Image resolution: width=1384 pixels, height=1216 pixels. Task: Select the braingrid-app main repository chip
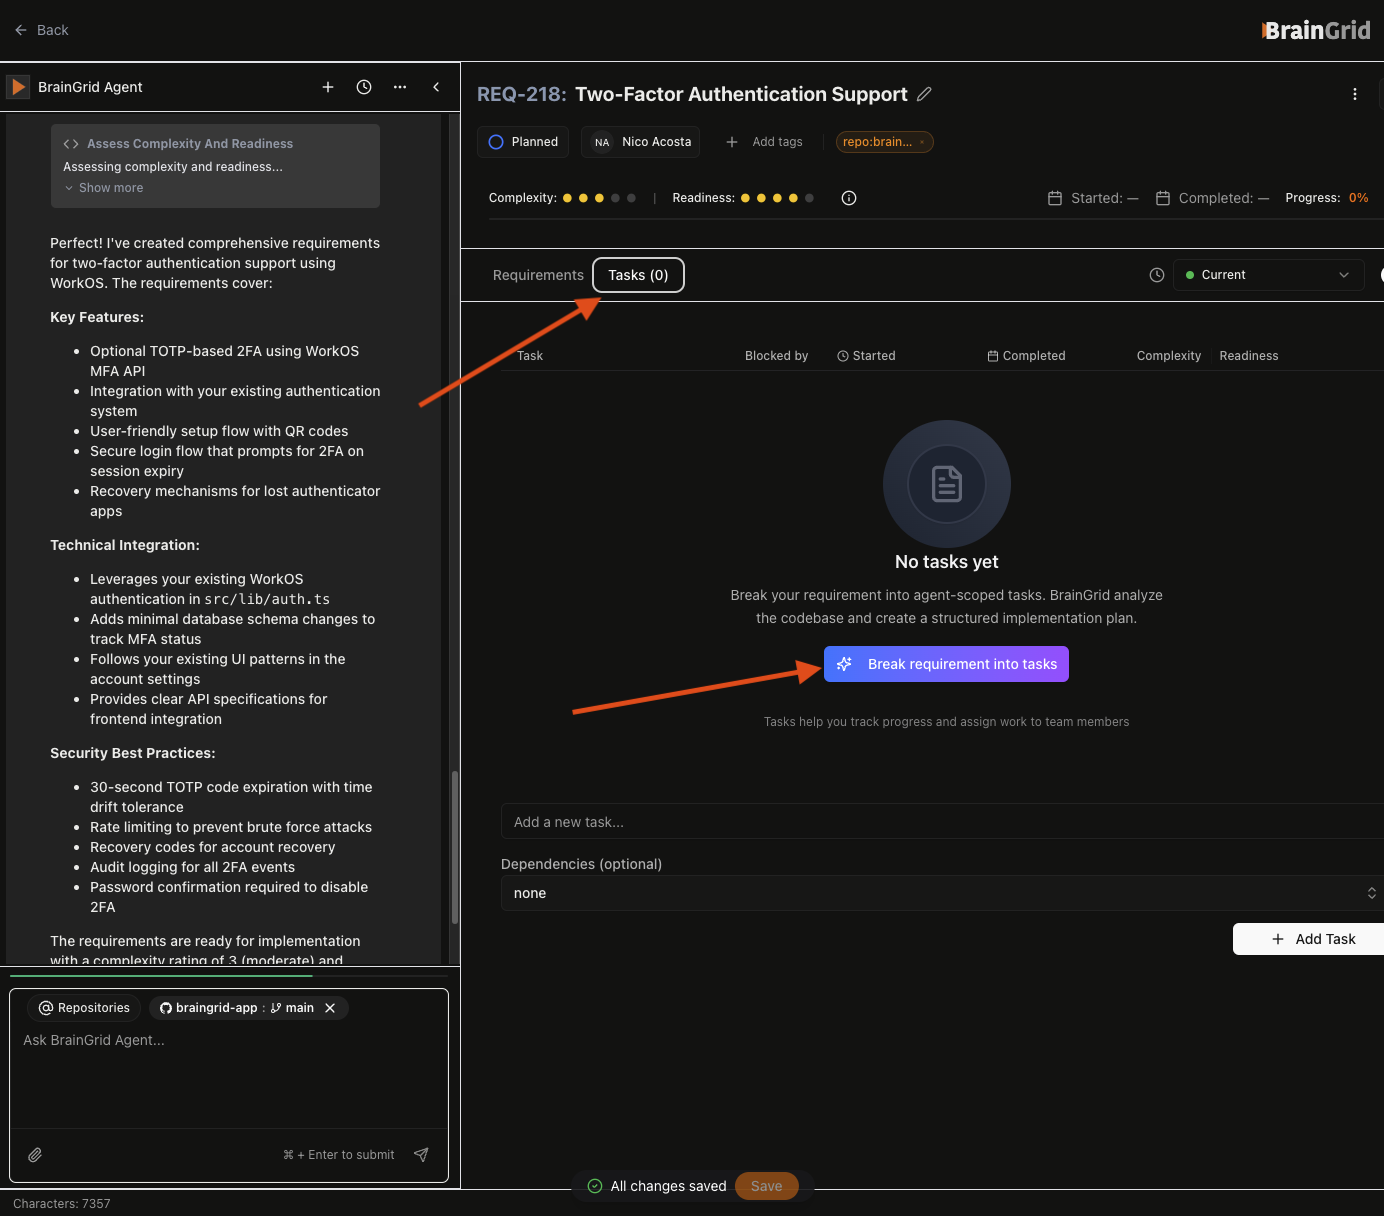237,1008
